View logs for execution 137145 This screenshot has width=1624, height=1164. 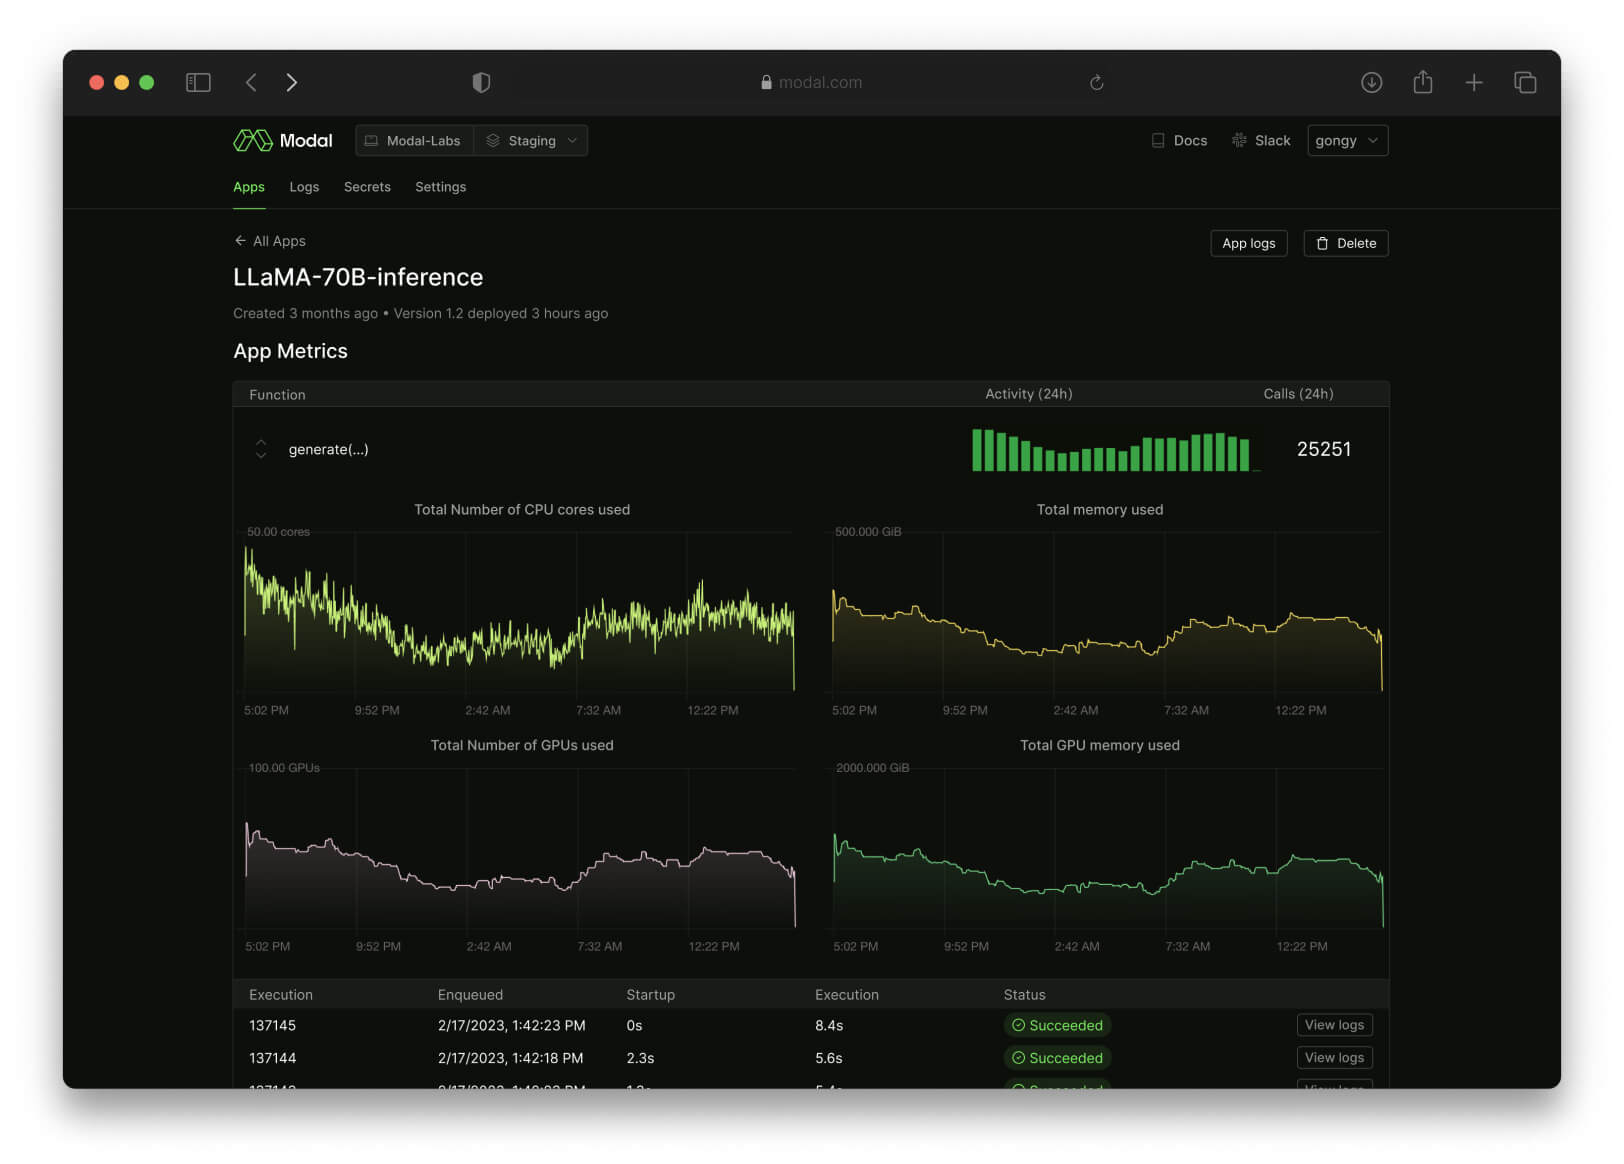click(1334, 1025)
